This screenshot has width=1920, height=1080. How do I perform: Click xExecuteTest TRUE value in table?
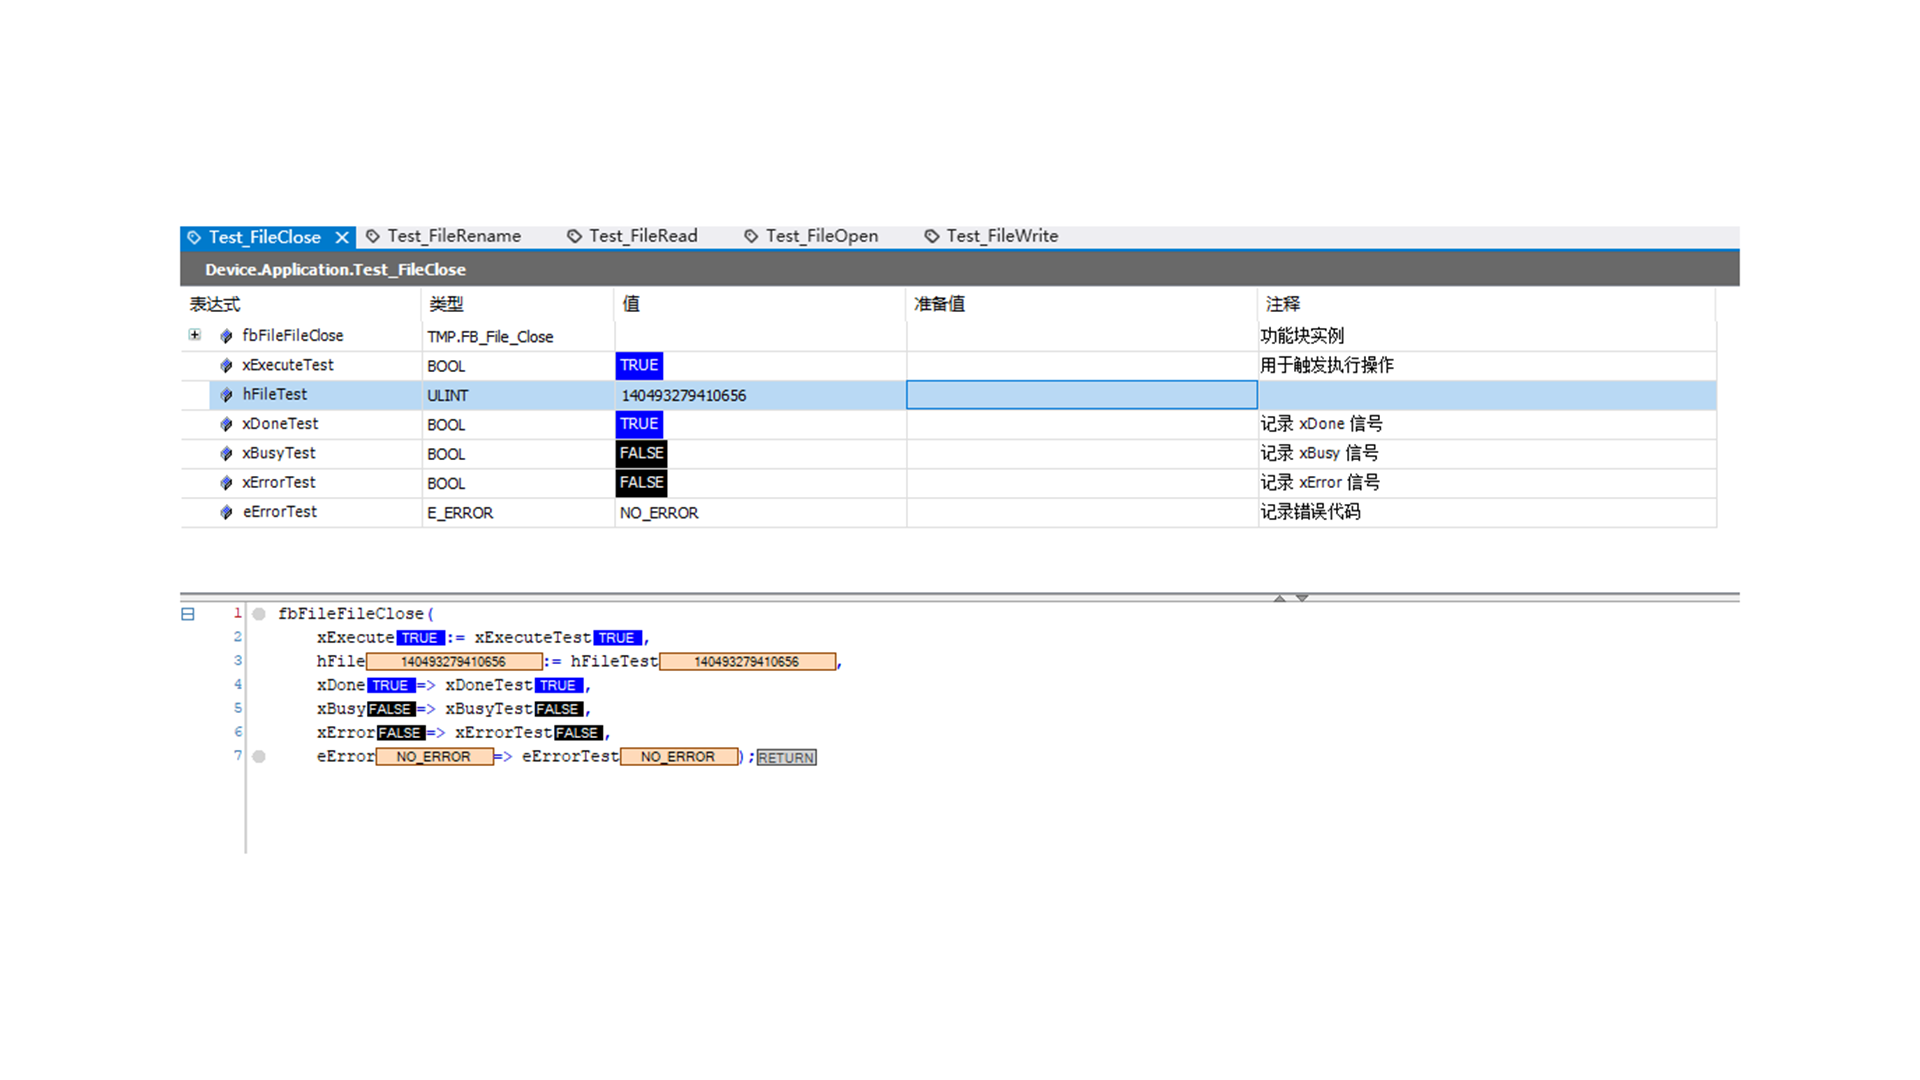coord(639,365)
